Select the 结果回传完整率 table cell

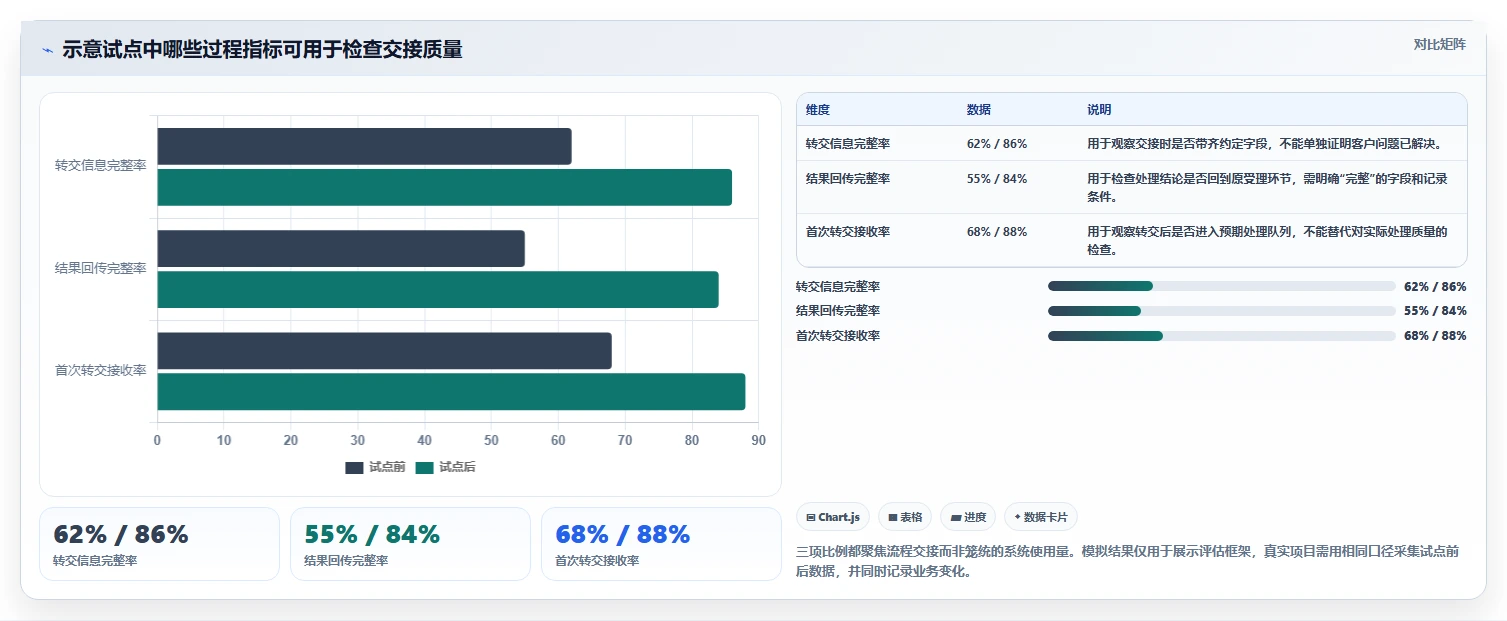point(848,179)
